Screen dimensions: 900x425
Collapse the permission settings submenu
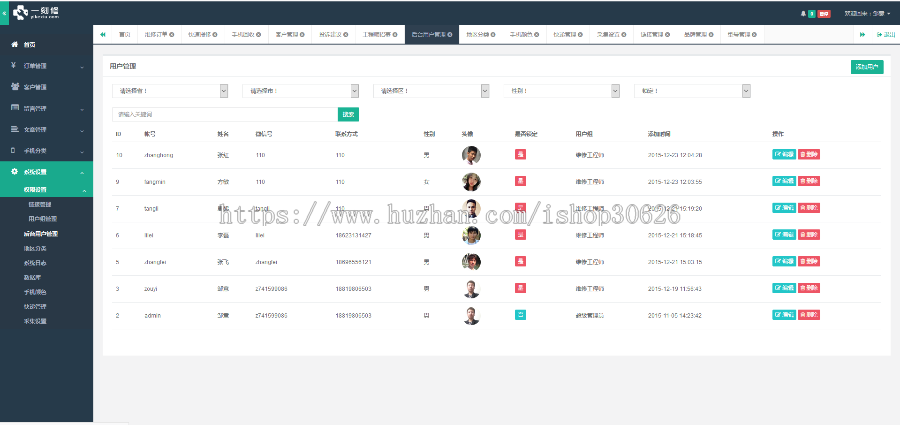click(82, 190)
